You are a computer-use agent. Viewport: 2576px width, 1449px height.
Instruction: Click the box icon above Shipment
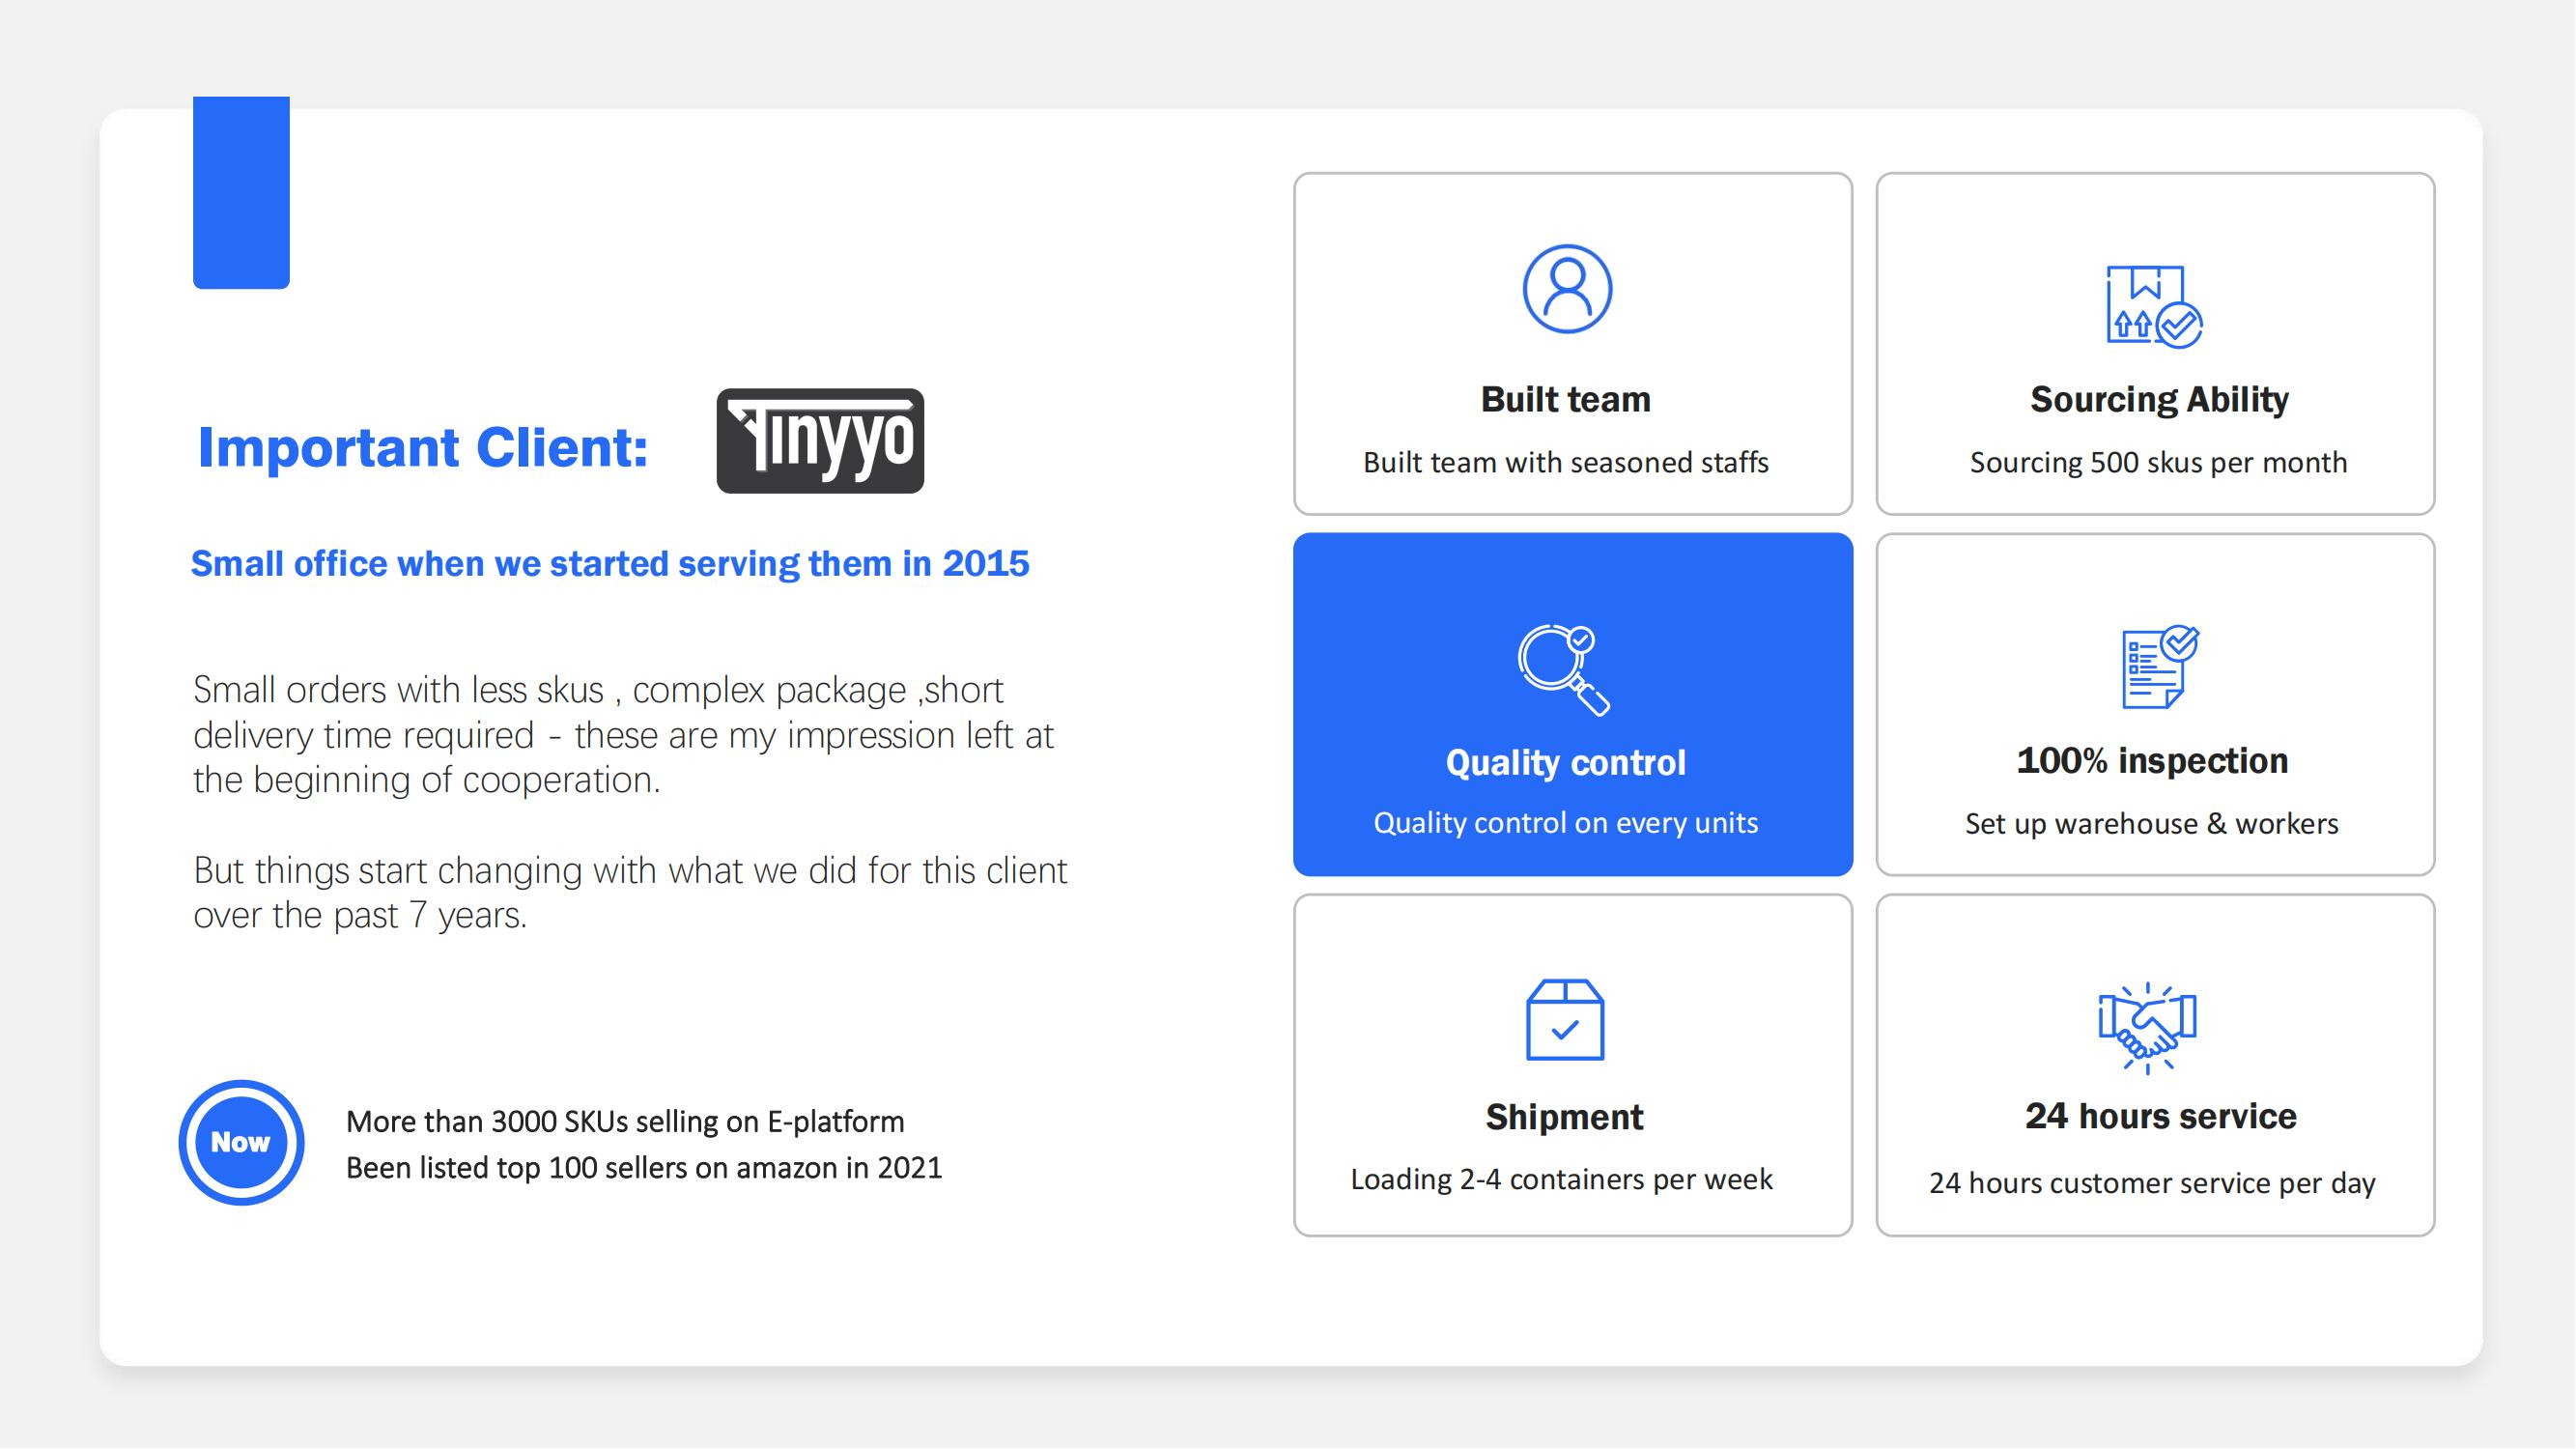(x=1565, y=1019)
